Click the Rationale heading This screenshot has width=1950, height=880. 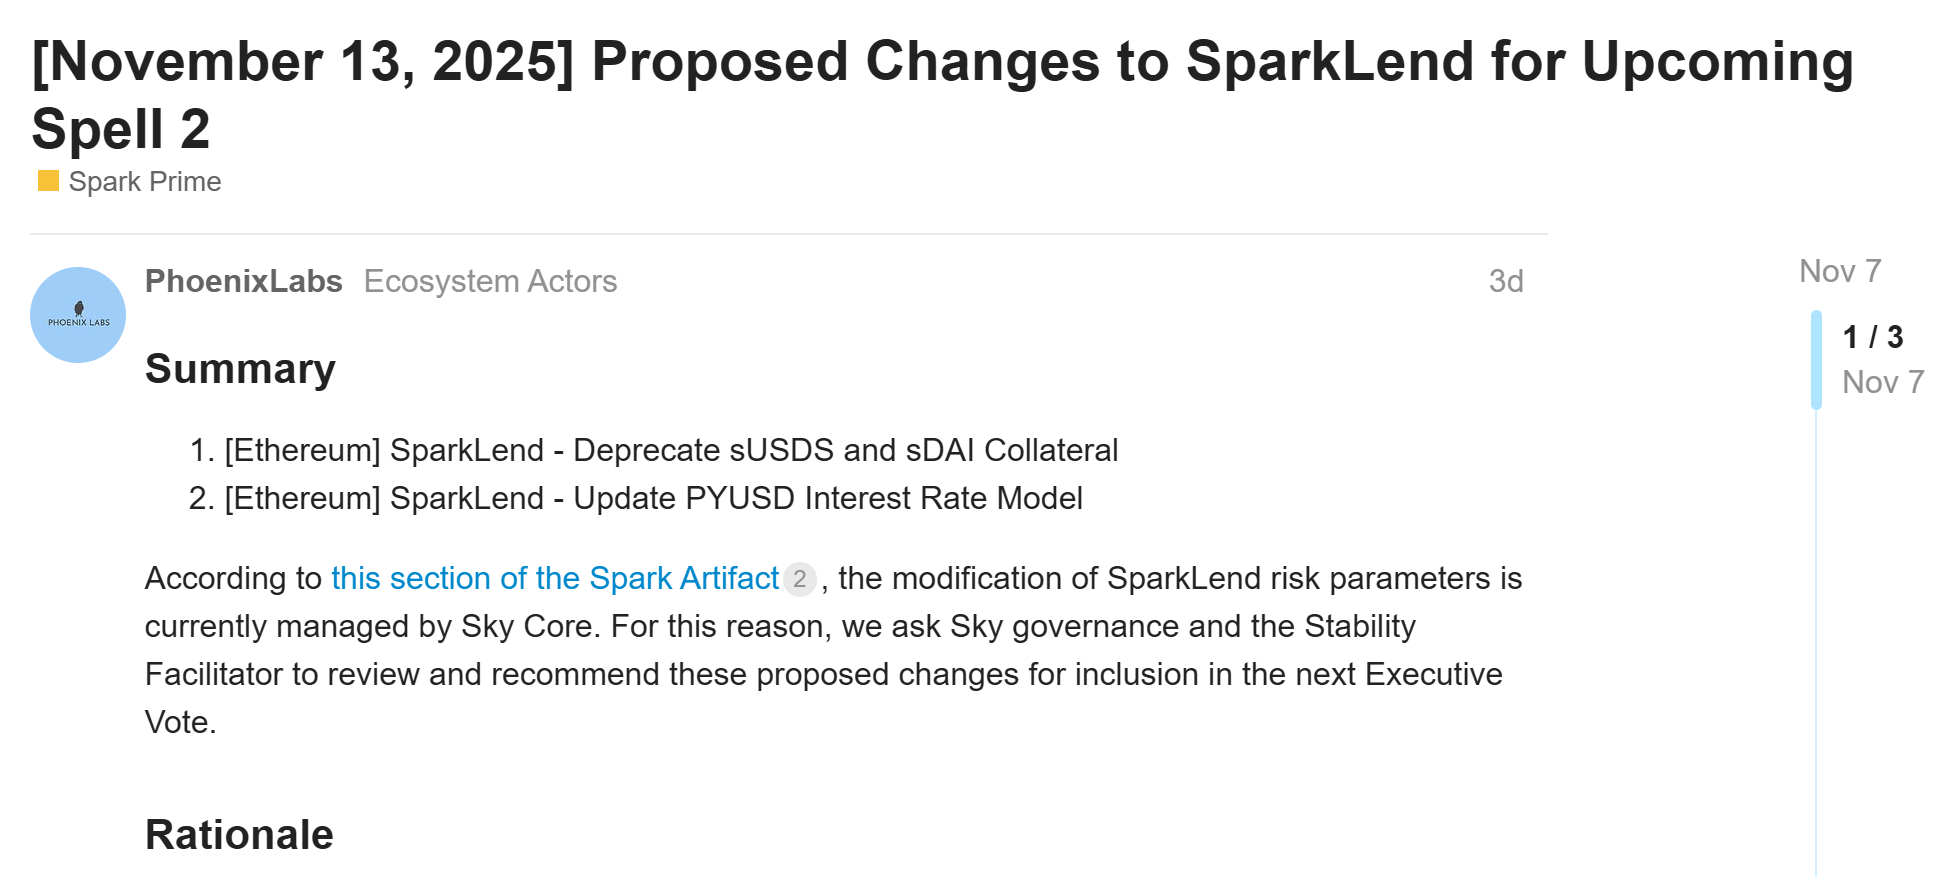click(239, 835)
